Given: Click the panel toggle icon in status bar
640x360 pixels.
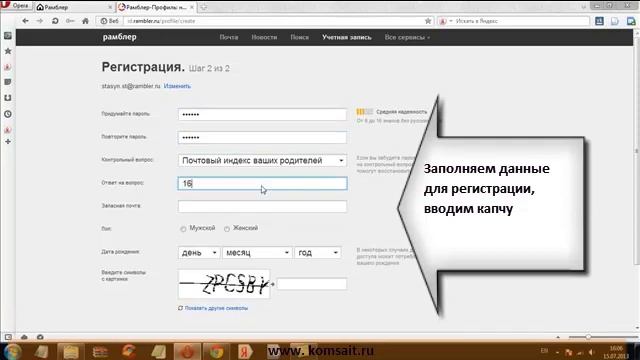Looking at the screenshot, I should coord(8,337).
